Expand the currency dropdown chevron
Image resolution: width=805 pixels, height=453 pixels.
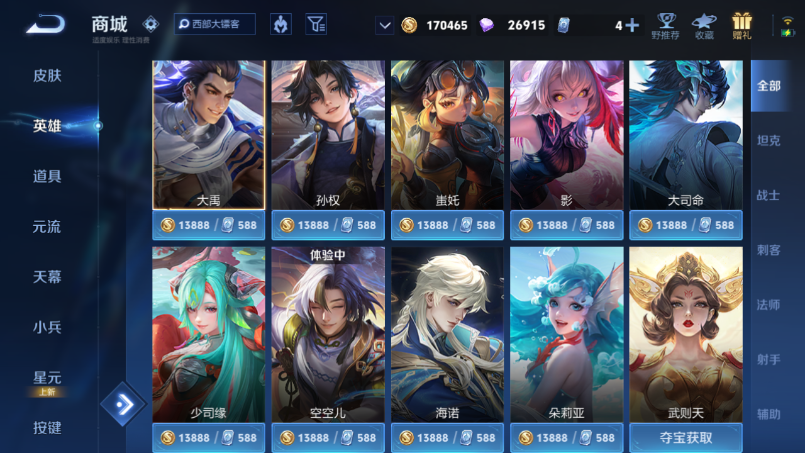pos(385,25)
